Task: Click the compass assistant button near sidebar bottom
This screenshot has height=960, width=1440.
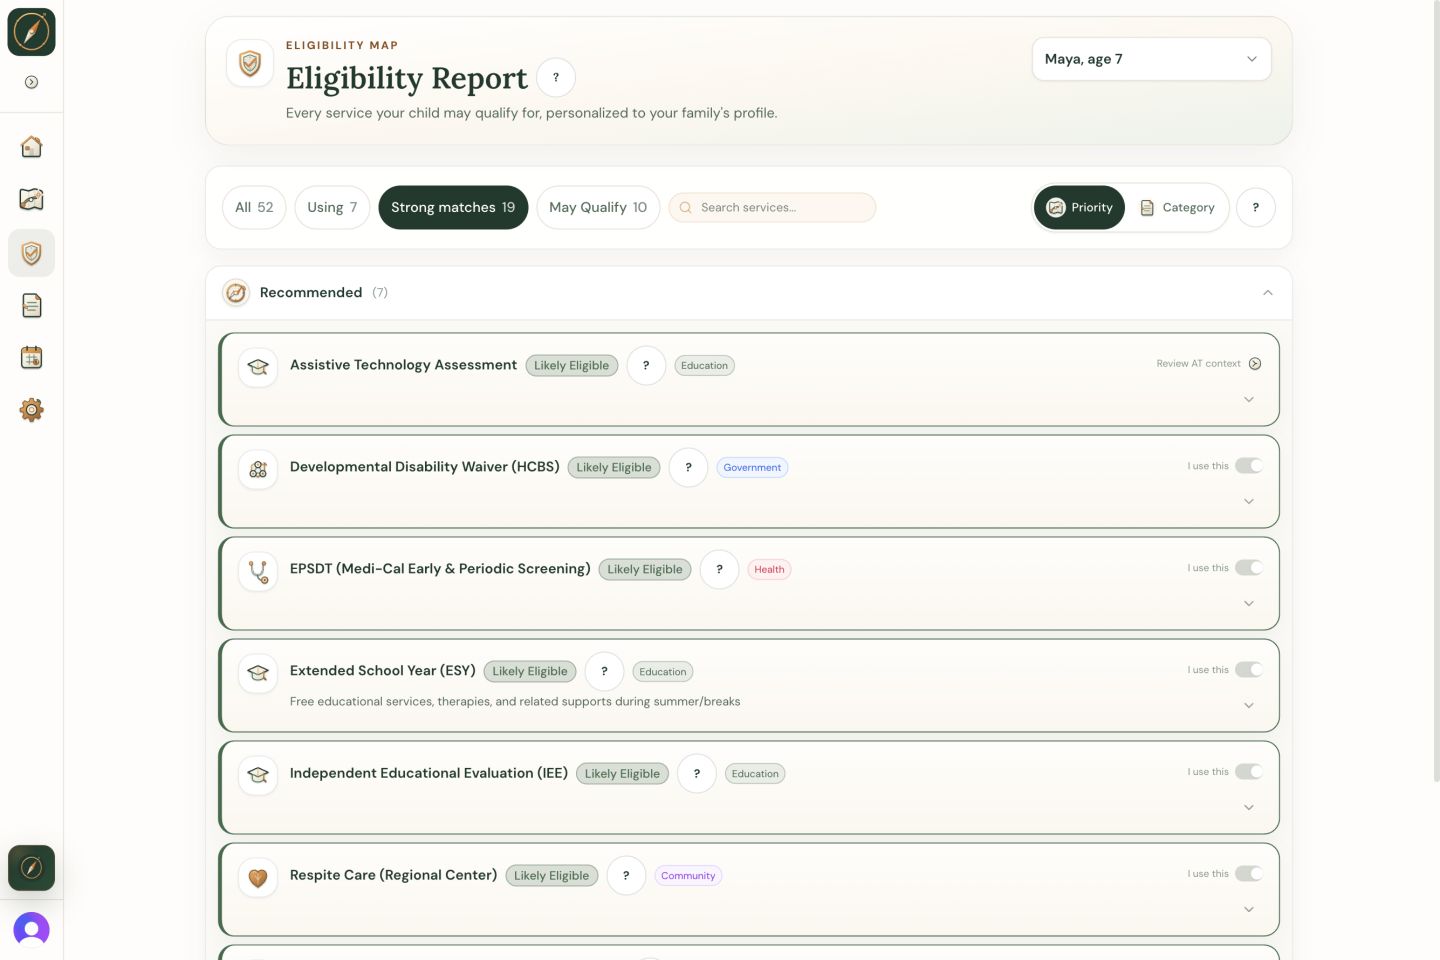Action: (31, 867)
